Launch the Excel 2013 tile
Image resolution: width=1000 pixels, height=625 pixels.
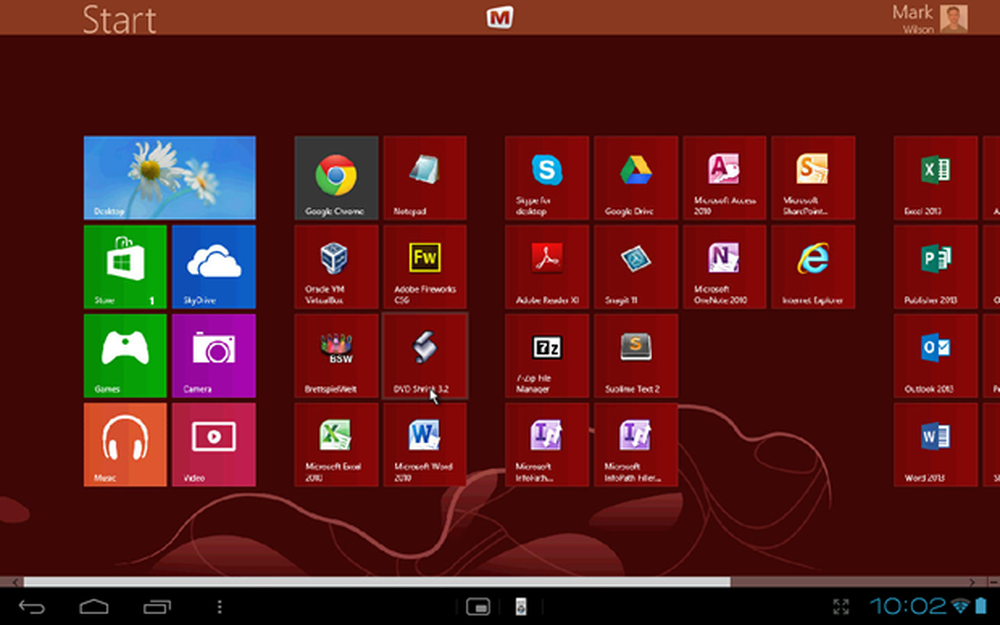point(936,178)
